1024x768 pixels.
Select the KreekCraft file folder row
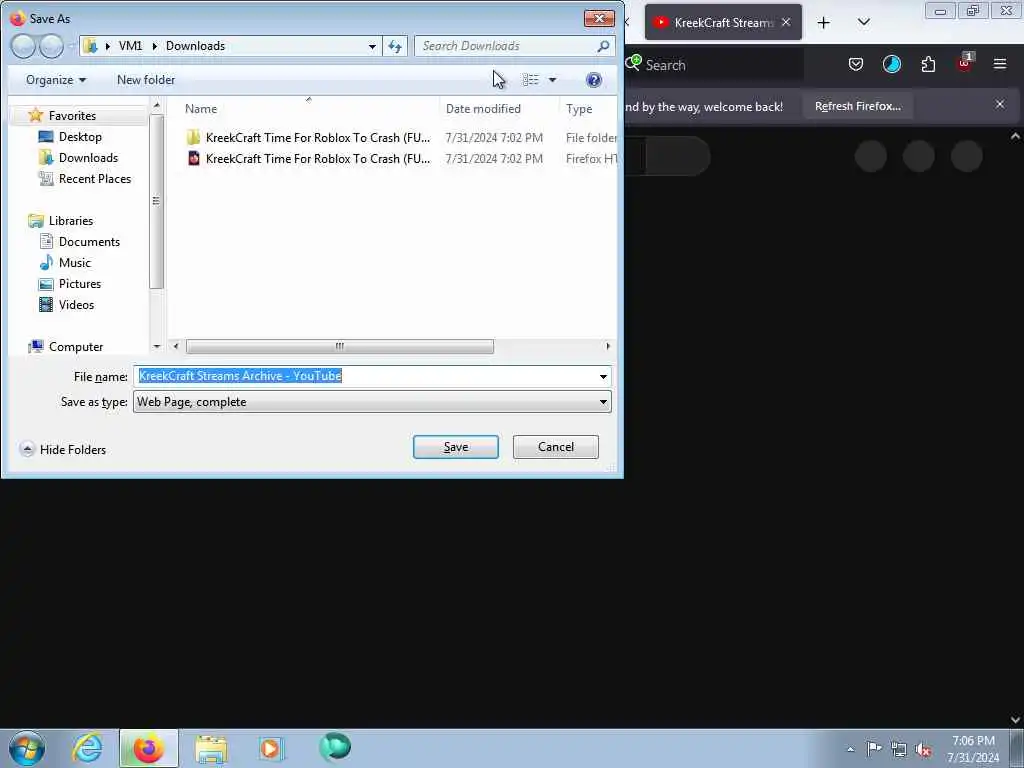click(400, 138)
